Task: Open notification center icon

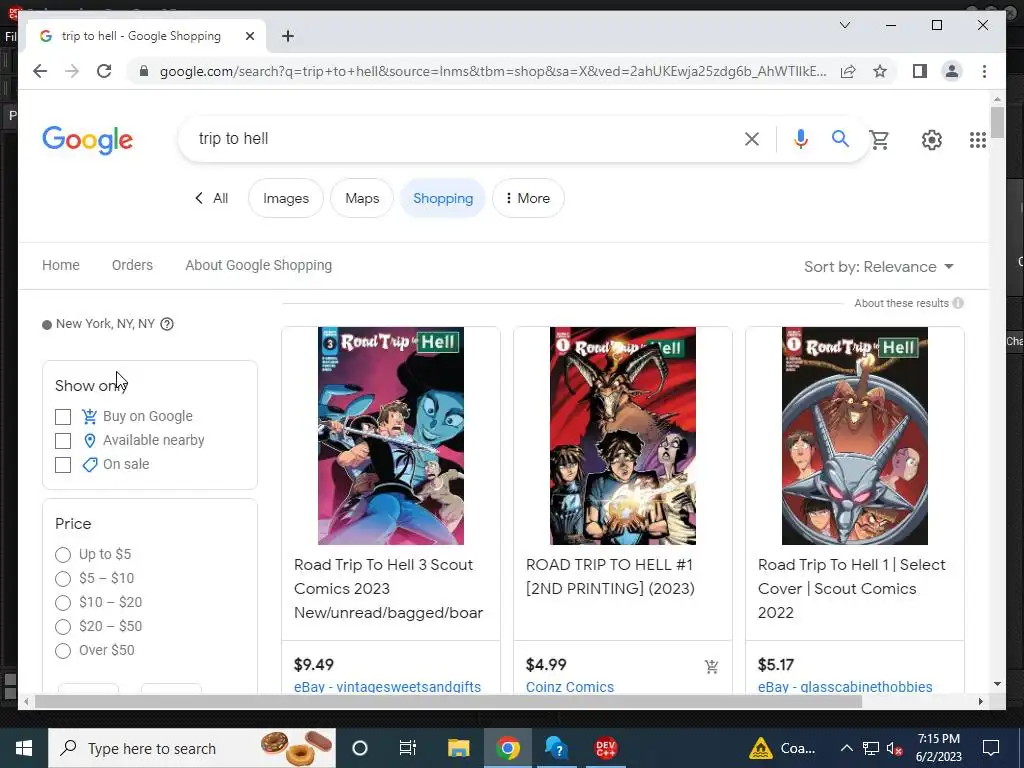Action: pyautogui.click(x=991, y=748)
